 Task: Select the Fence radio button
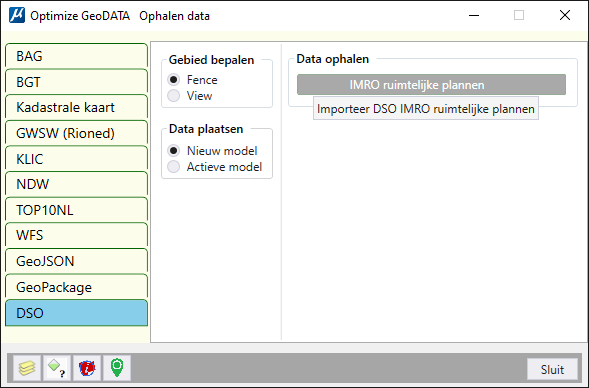[x=174, y=80]
